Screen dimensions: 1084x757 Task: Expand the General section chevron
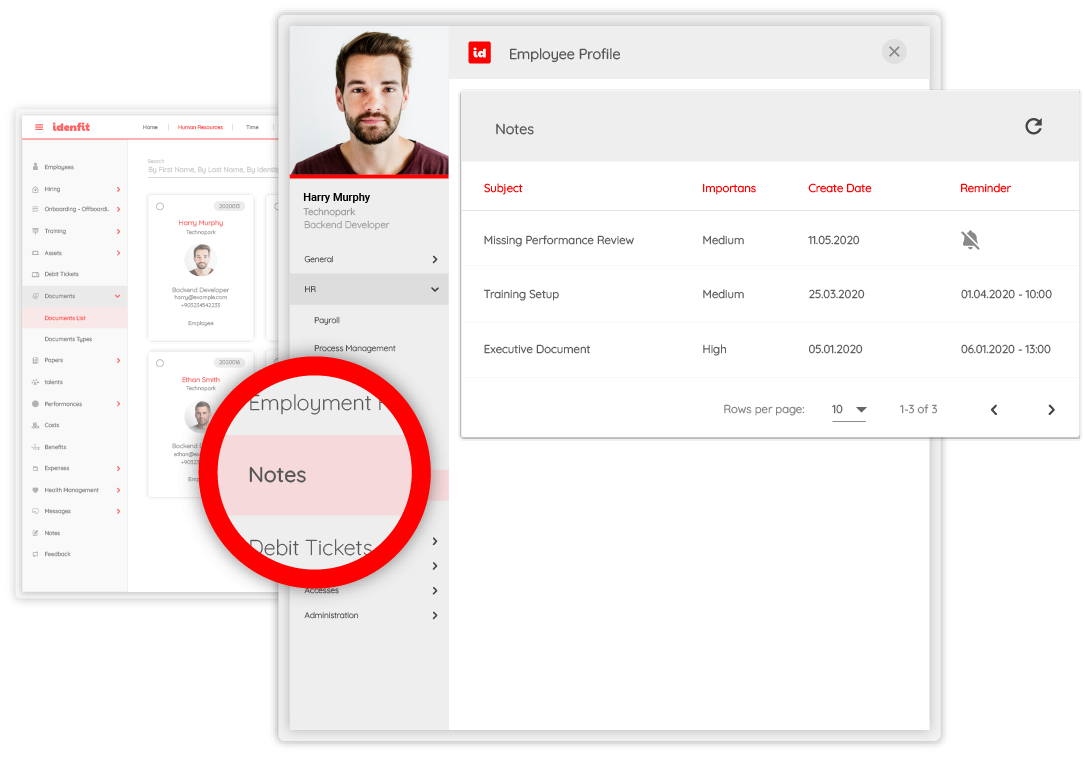tap(435, 259)
